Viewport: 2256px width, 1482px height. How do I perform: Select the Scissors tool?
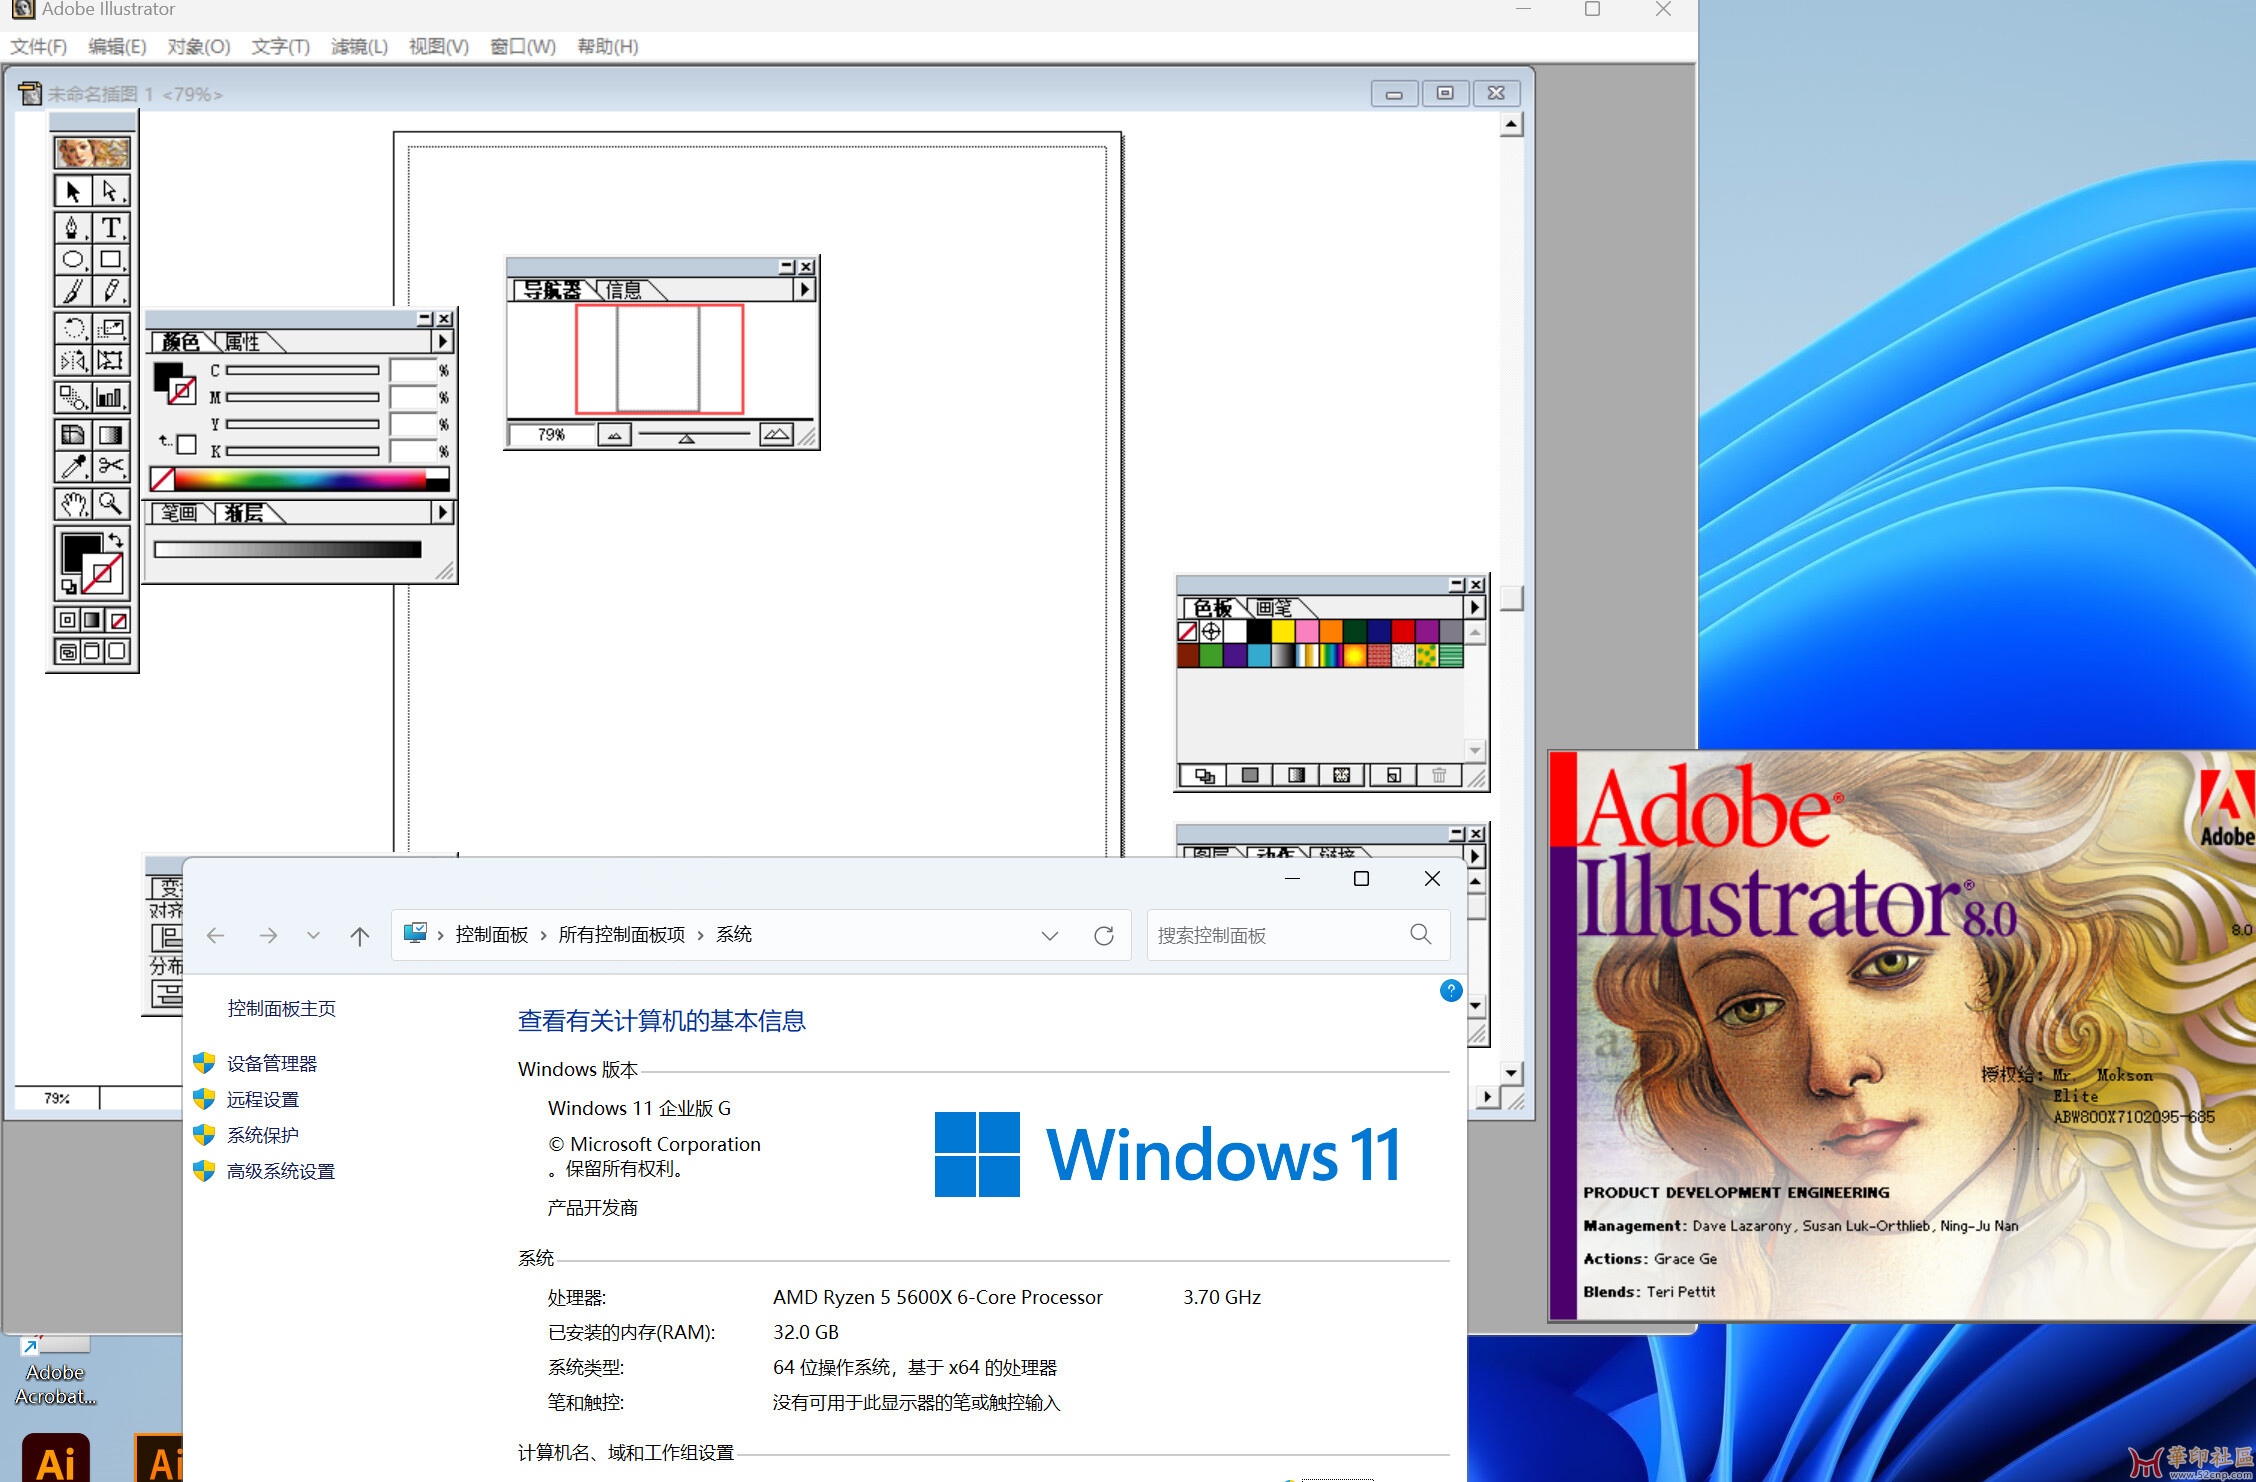point(111,466)
